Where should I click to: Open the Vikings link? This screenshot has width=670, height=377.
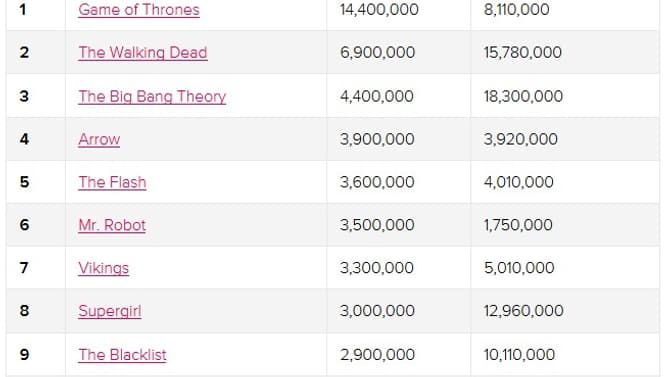(x=103, y=268)
